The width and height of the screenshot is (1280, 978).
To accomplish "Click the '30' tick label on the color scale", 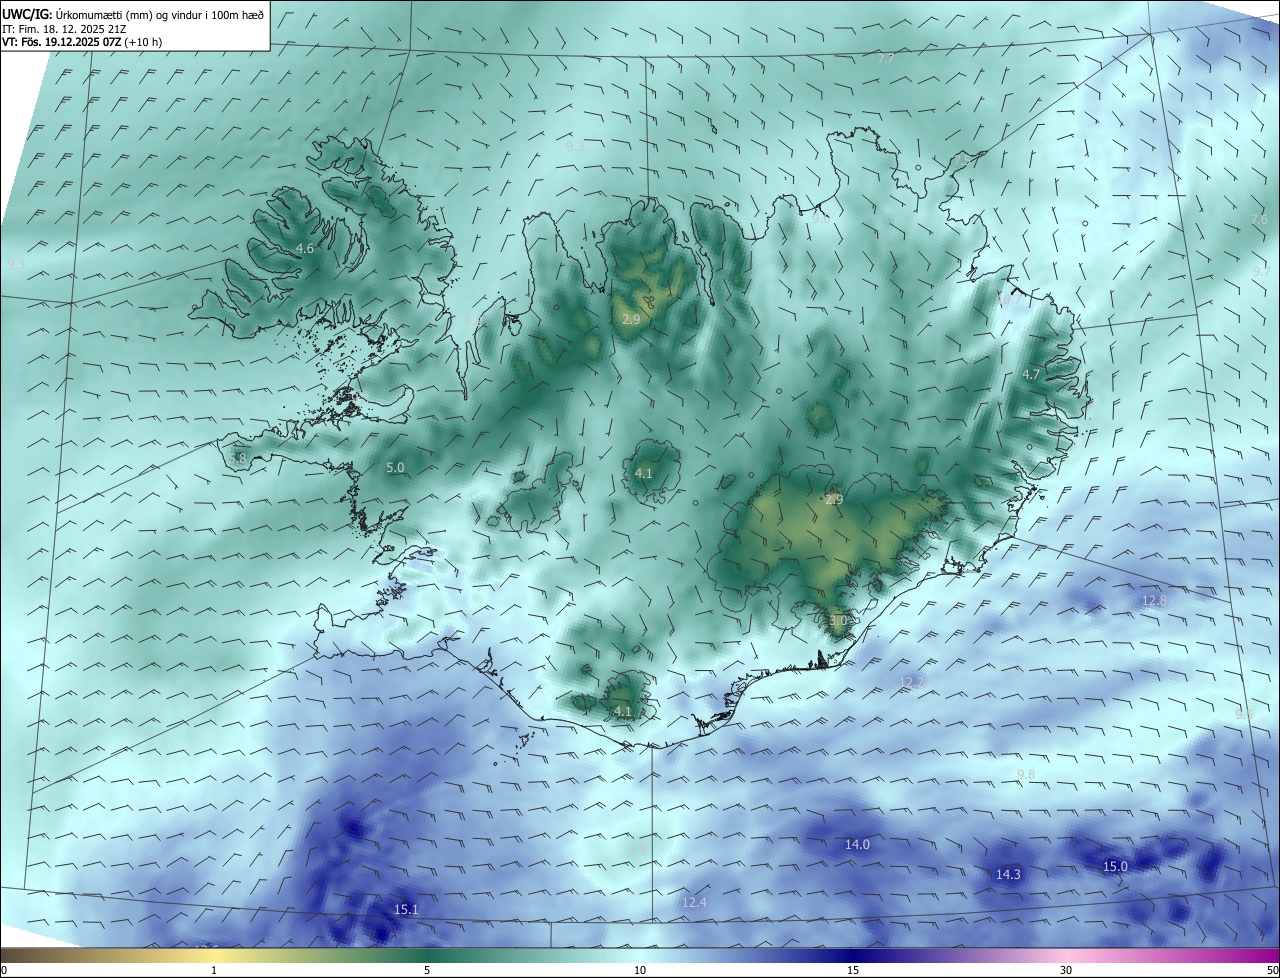I will [1066, 970].
